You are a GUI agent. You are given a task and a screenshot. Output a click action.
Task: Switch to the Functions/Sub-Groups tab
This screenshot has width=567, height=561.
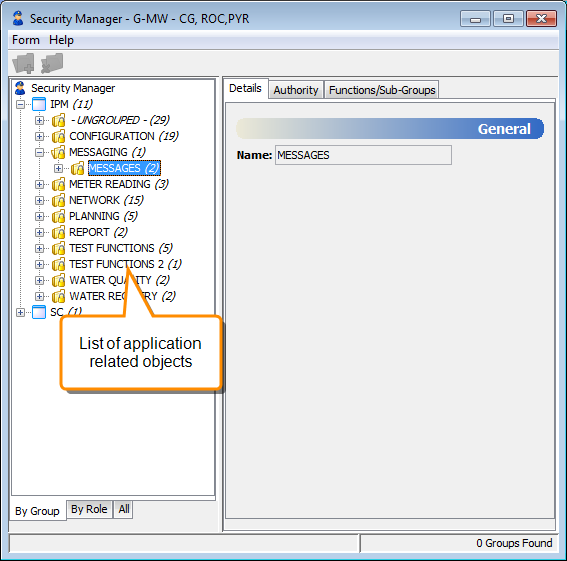[382, 90]
